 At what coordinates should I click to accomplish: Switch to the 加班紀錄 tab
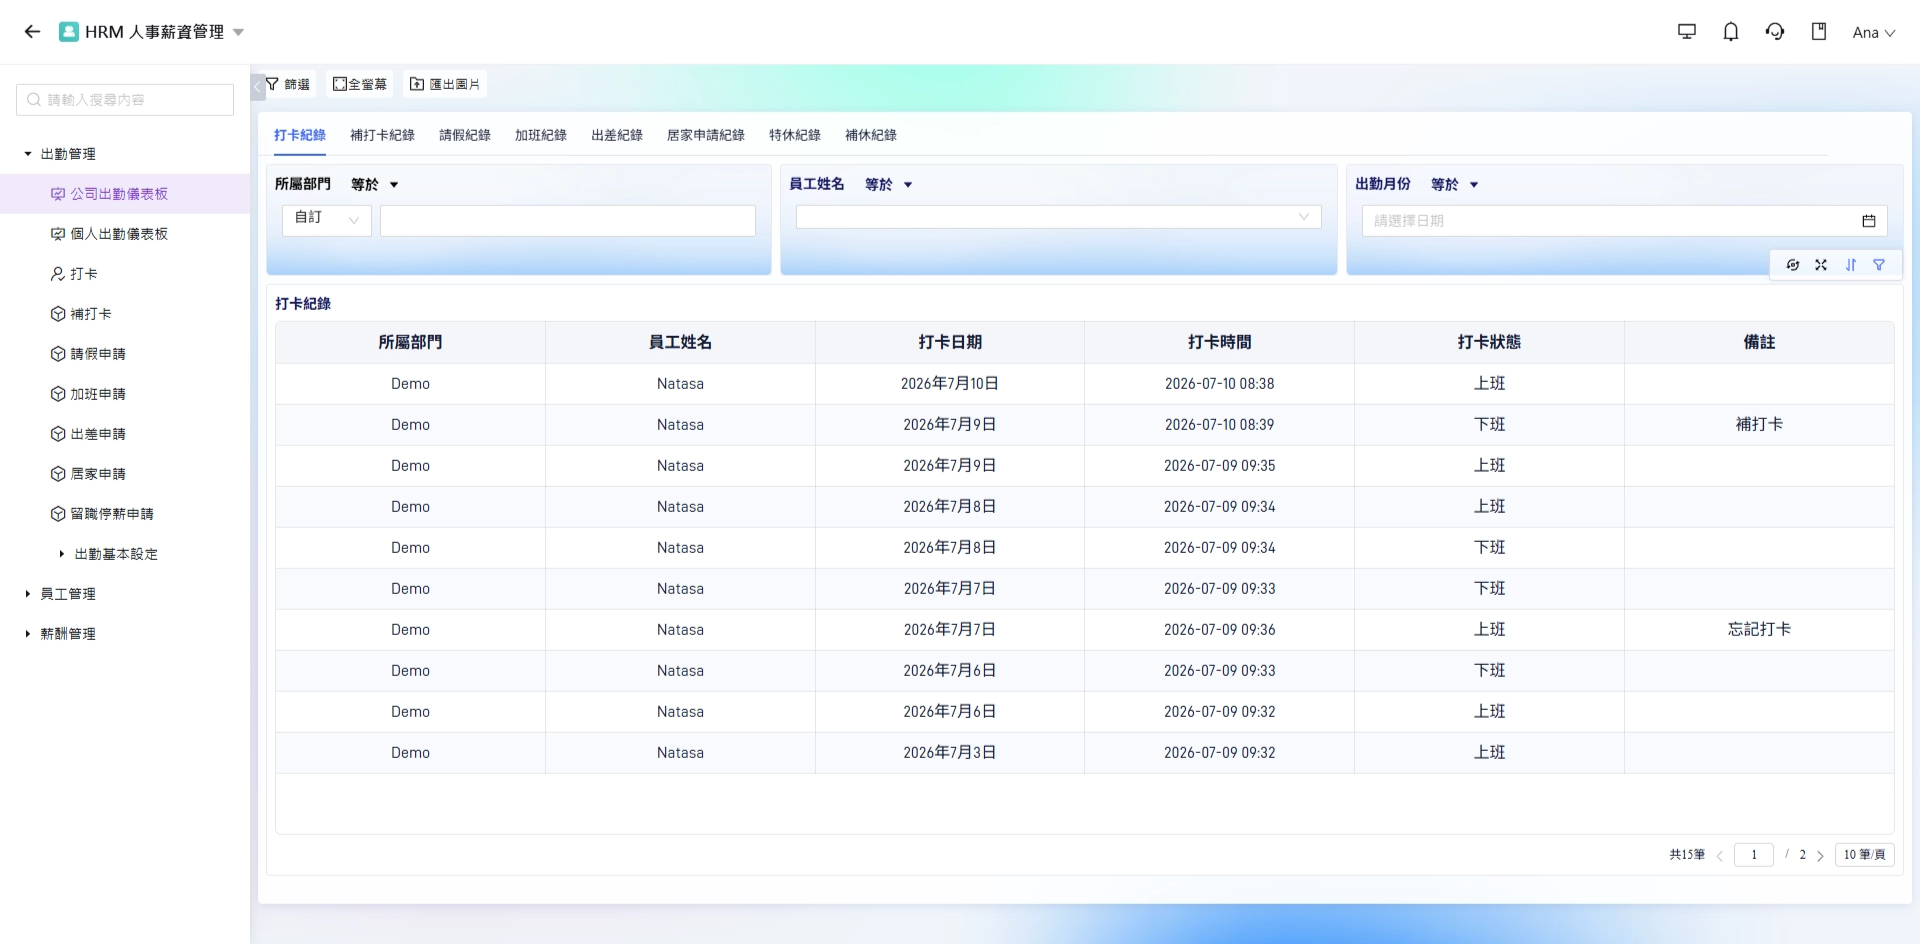tap(541, 135)
